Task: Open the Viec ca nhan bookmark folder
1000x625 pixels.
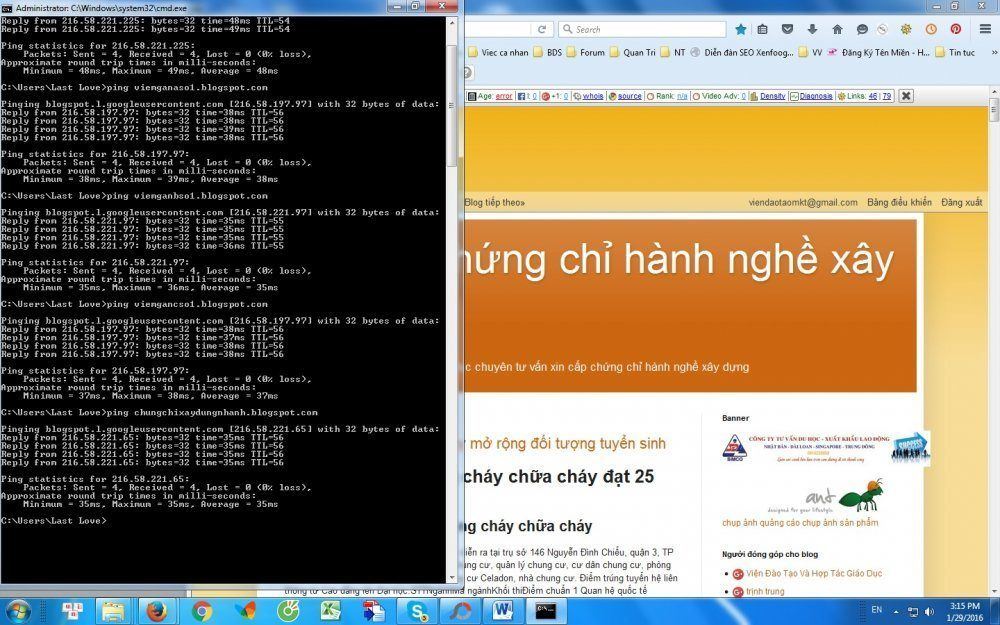Action: click(x=499, y=52)
